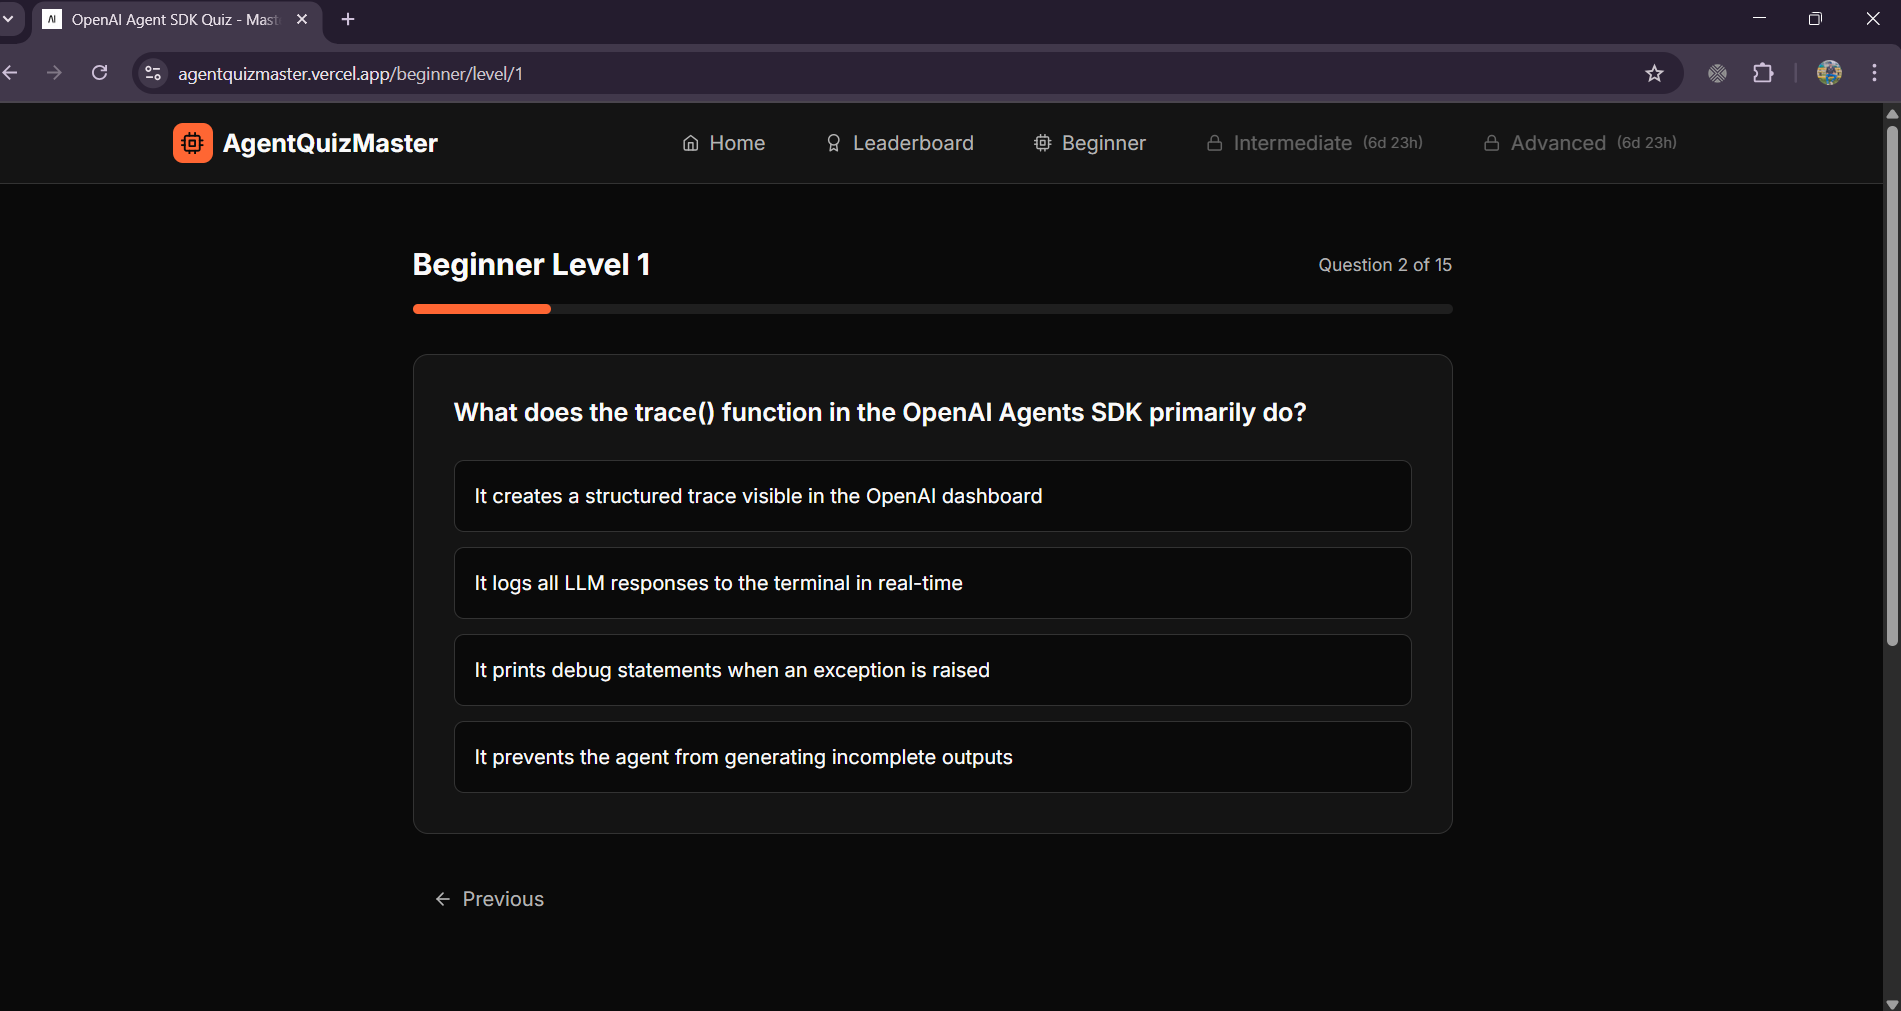Click the Leaderboard award icon
The height and width of the screenshot is (1011, 1901).
coord(834,143)
